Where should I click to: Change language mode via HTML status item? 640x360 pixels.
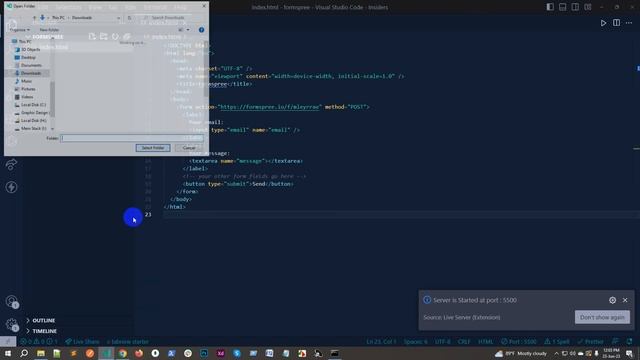pos(485,342)
